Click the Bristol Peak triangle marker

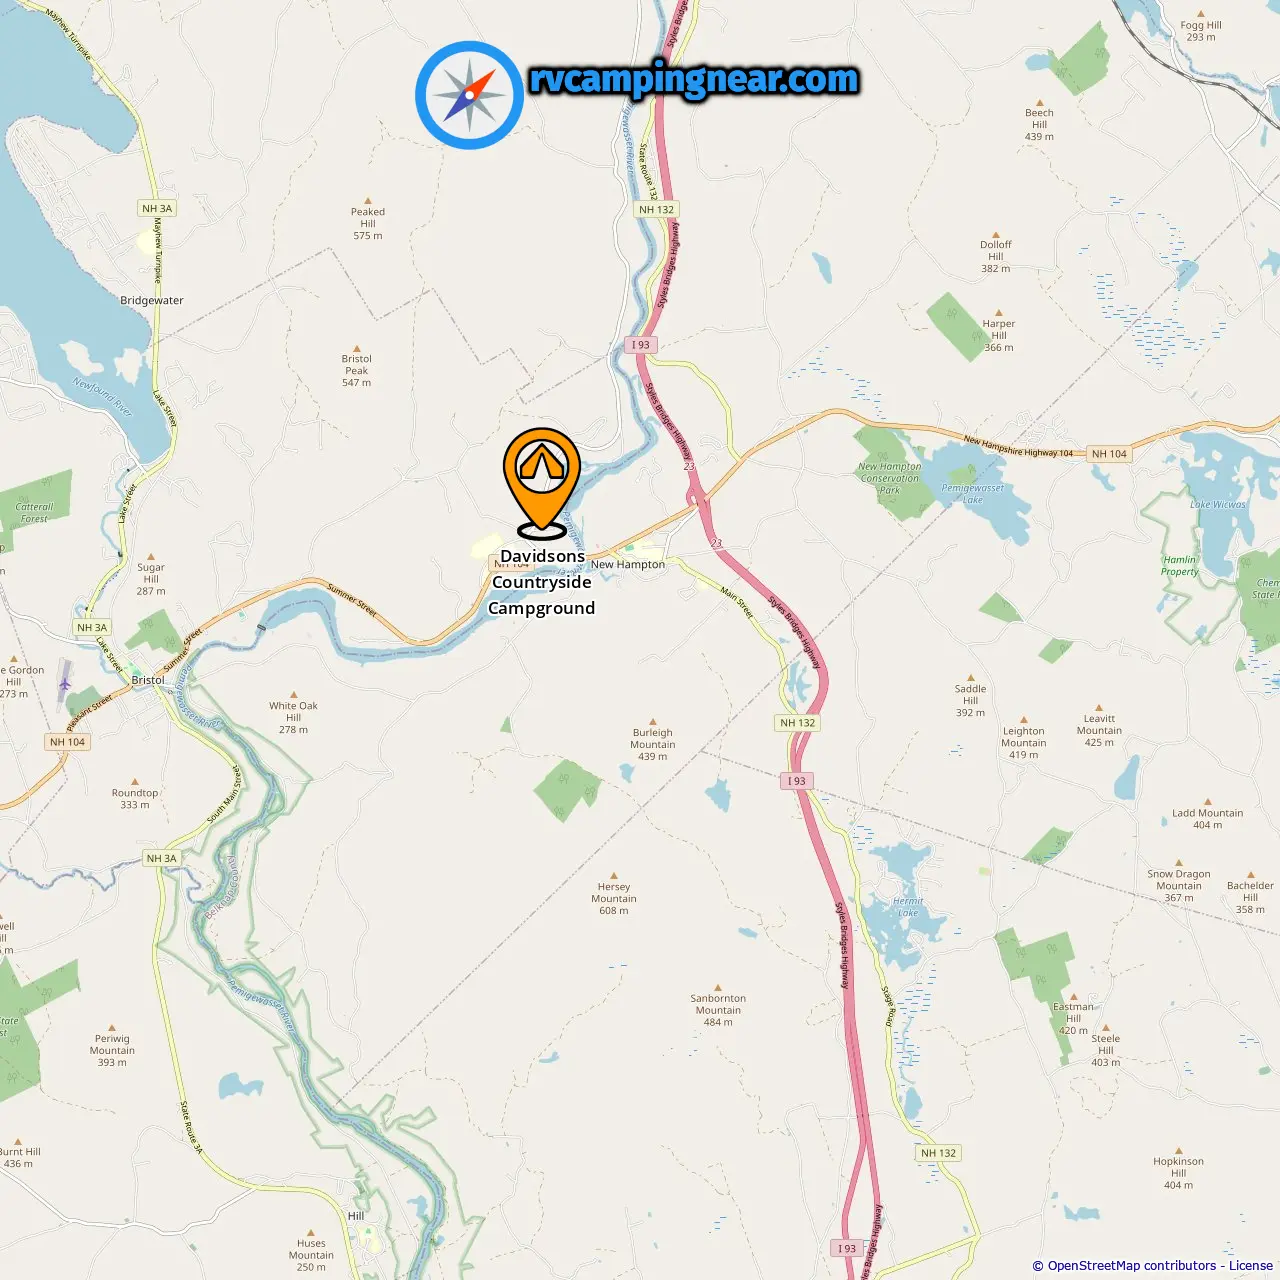(357, 349)
